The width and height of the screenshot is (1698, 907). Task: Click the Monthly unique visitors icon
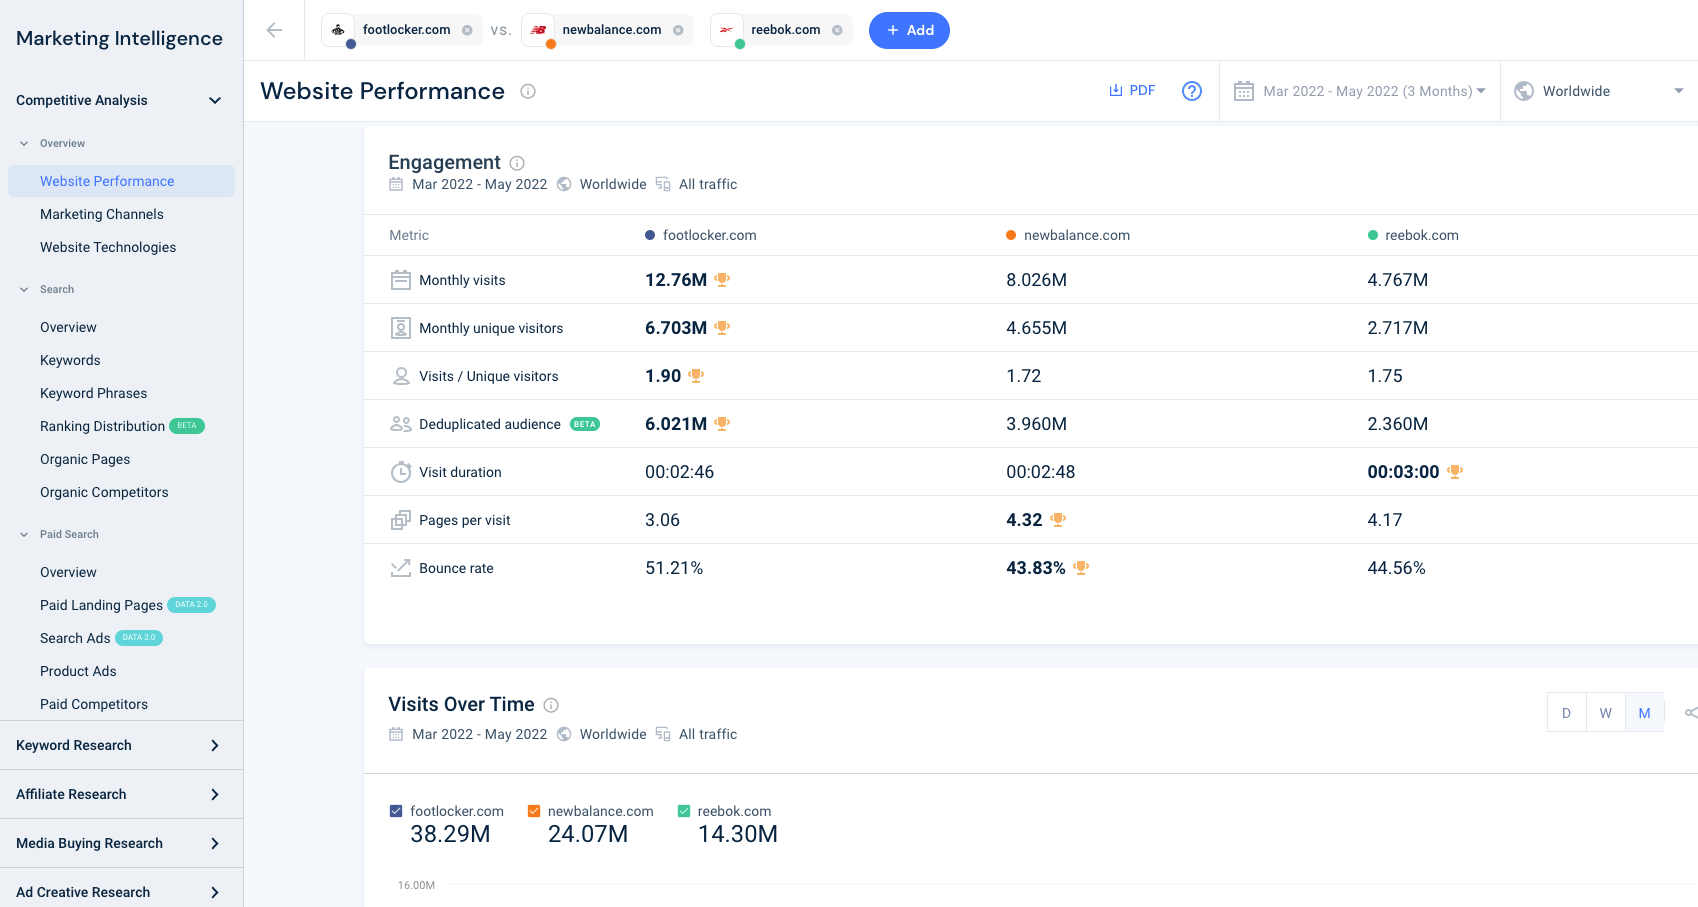click(401, 328)
